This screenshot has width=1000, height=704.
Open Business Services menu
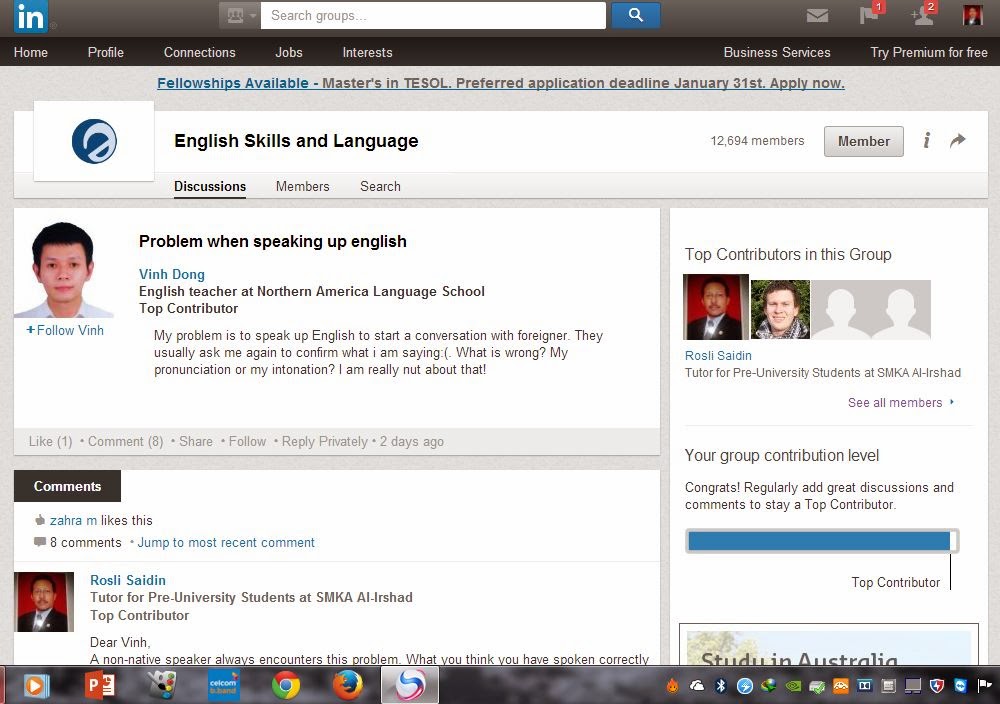click(x=777, y=52)
